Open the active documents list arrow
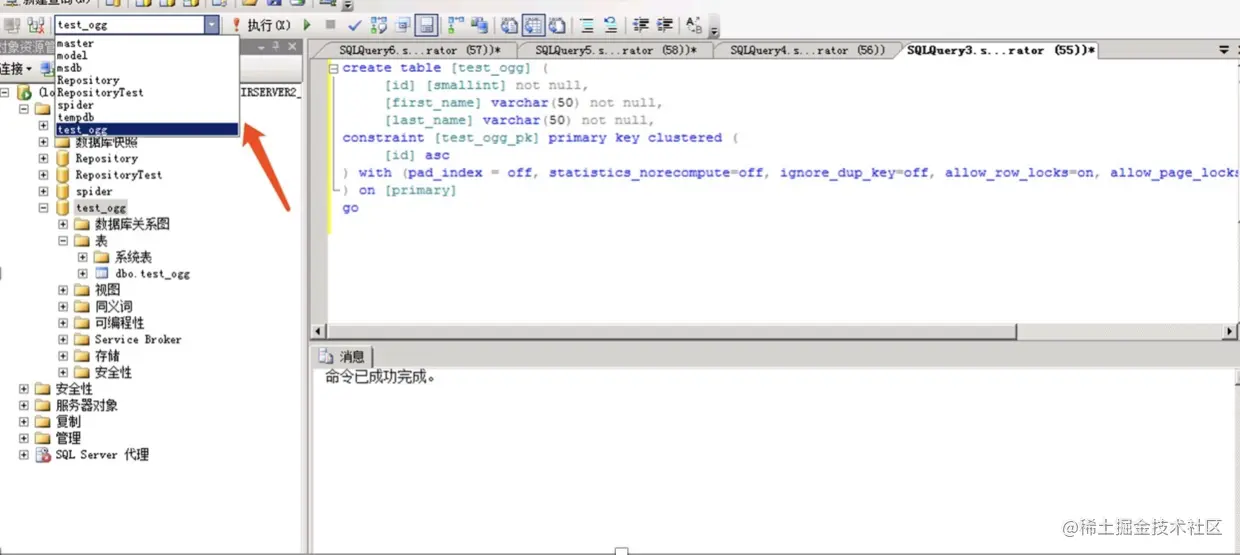Viewport: 1240px width, 555px height. click(x=1224, y=49)
